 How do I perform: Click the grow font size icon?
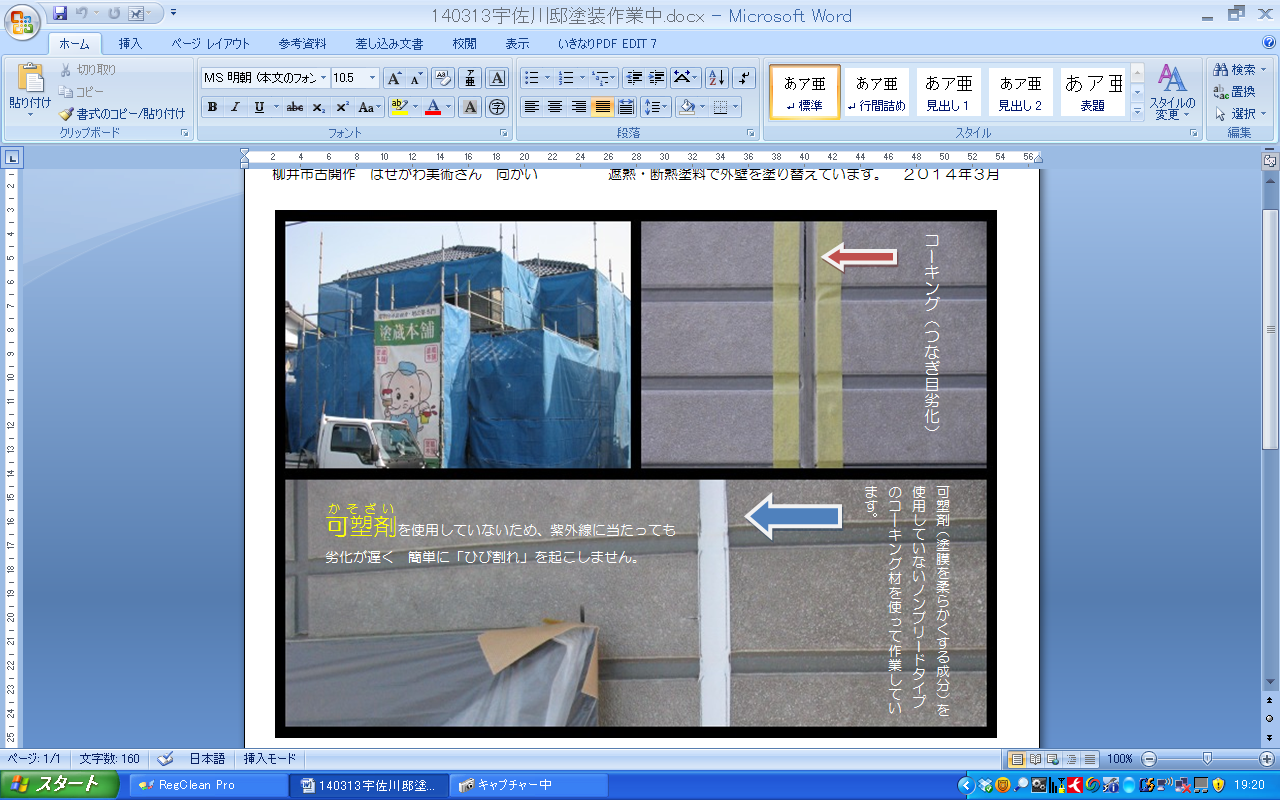394,78
